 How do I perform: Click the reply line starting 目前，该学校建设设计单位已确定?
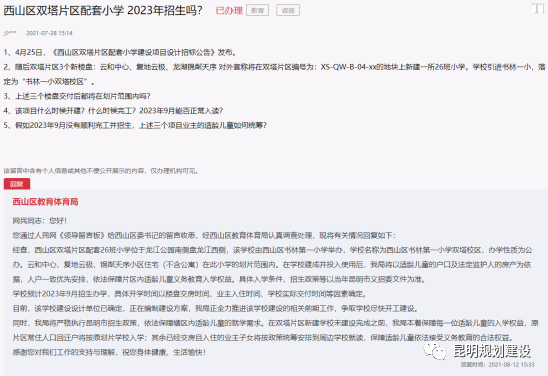point(216,309)
